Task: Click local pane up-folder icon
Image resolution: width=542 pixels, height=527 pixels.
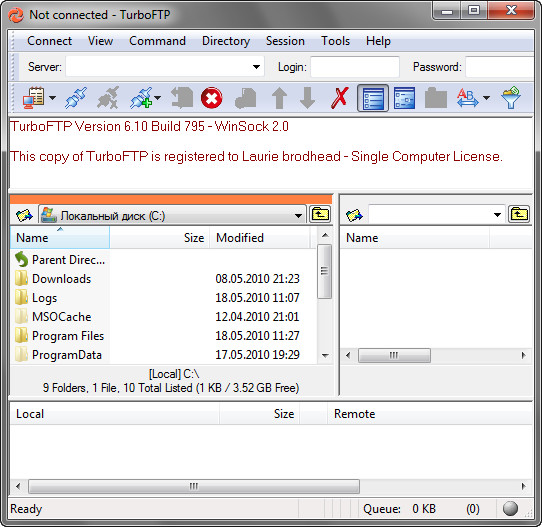Action: click(x=320, y=215)
